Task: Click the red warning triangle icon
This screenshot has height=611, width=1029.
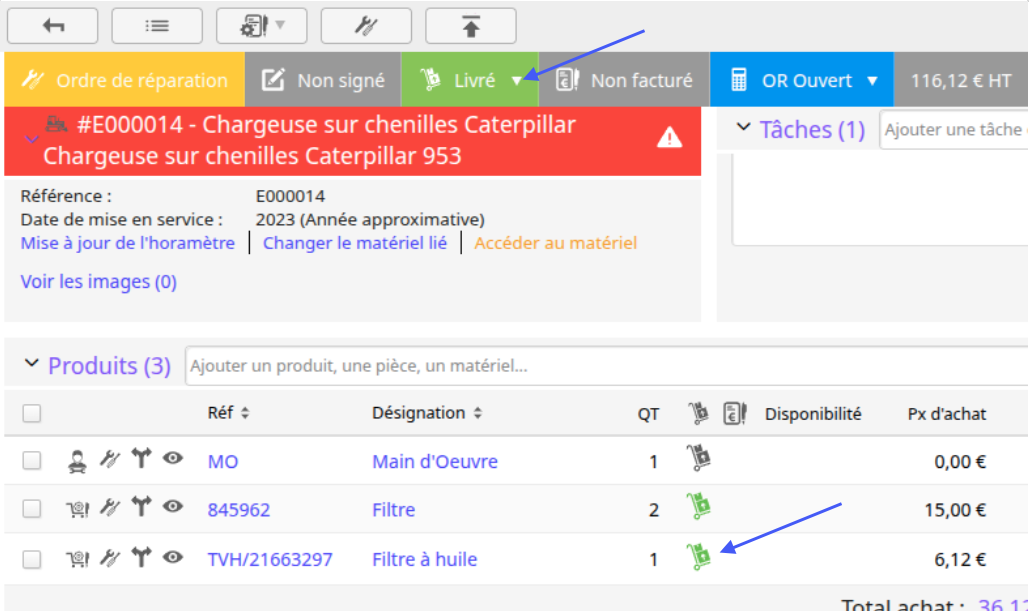Action: 669,138
